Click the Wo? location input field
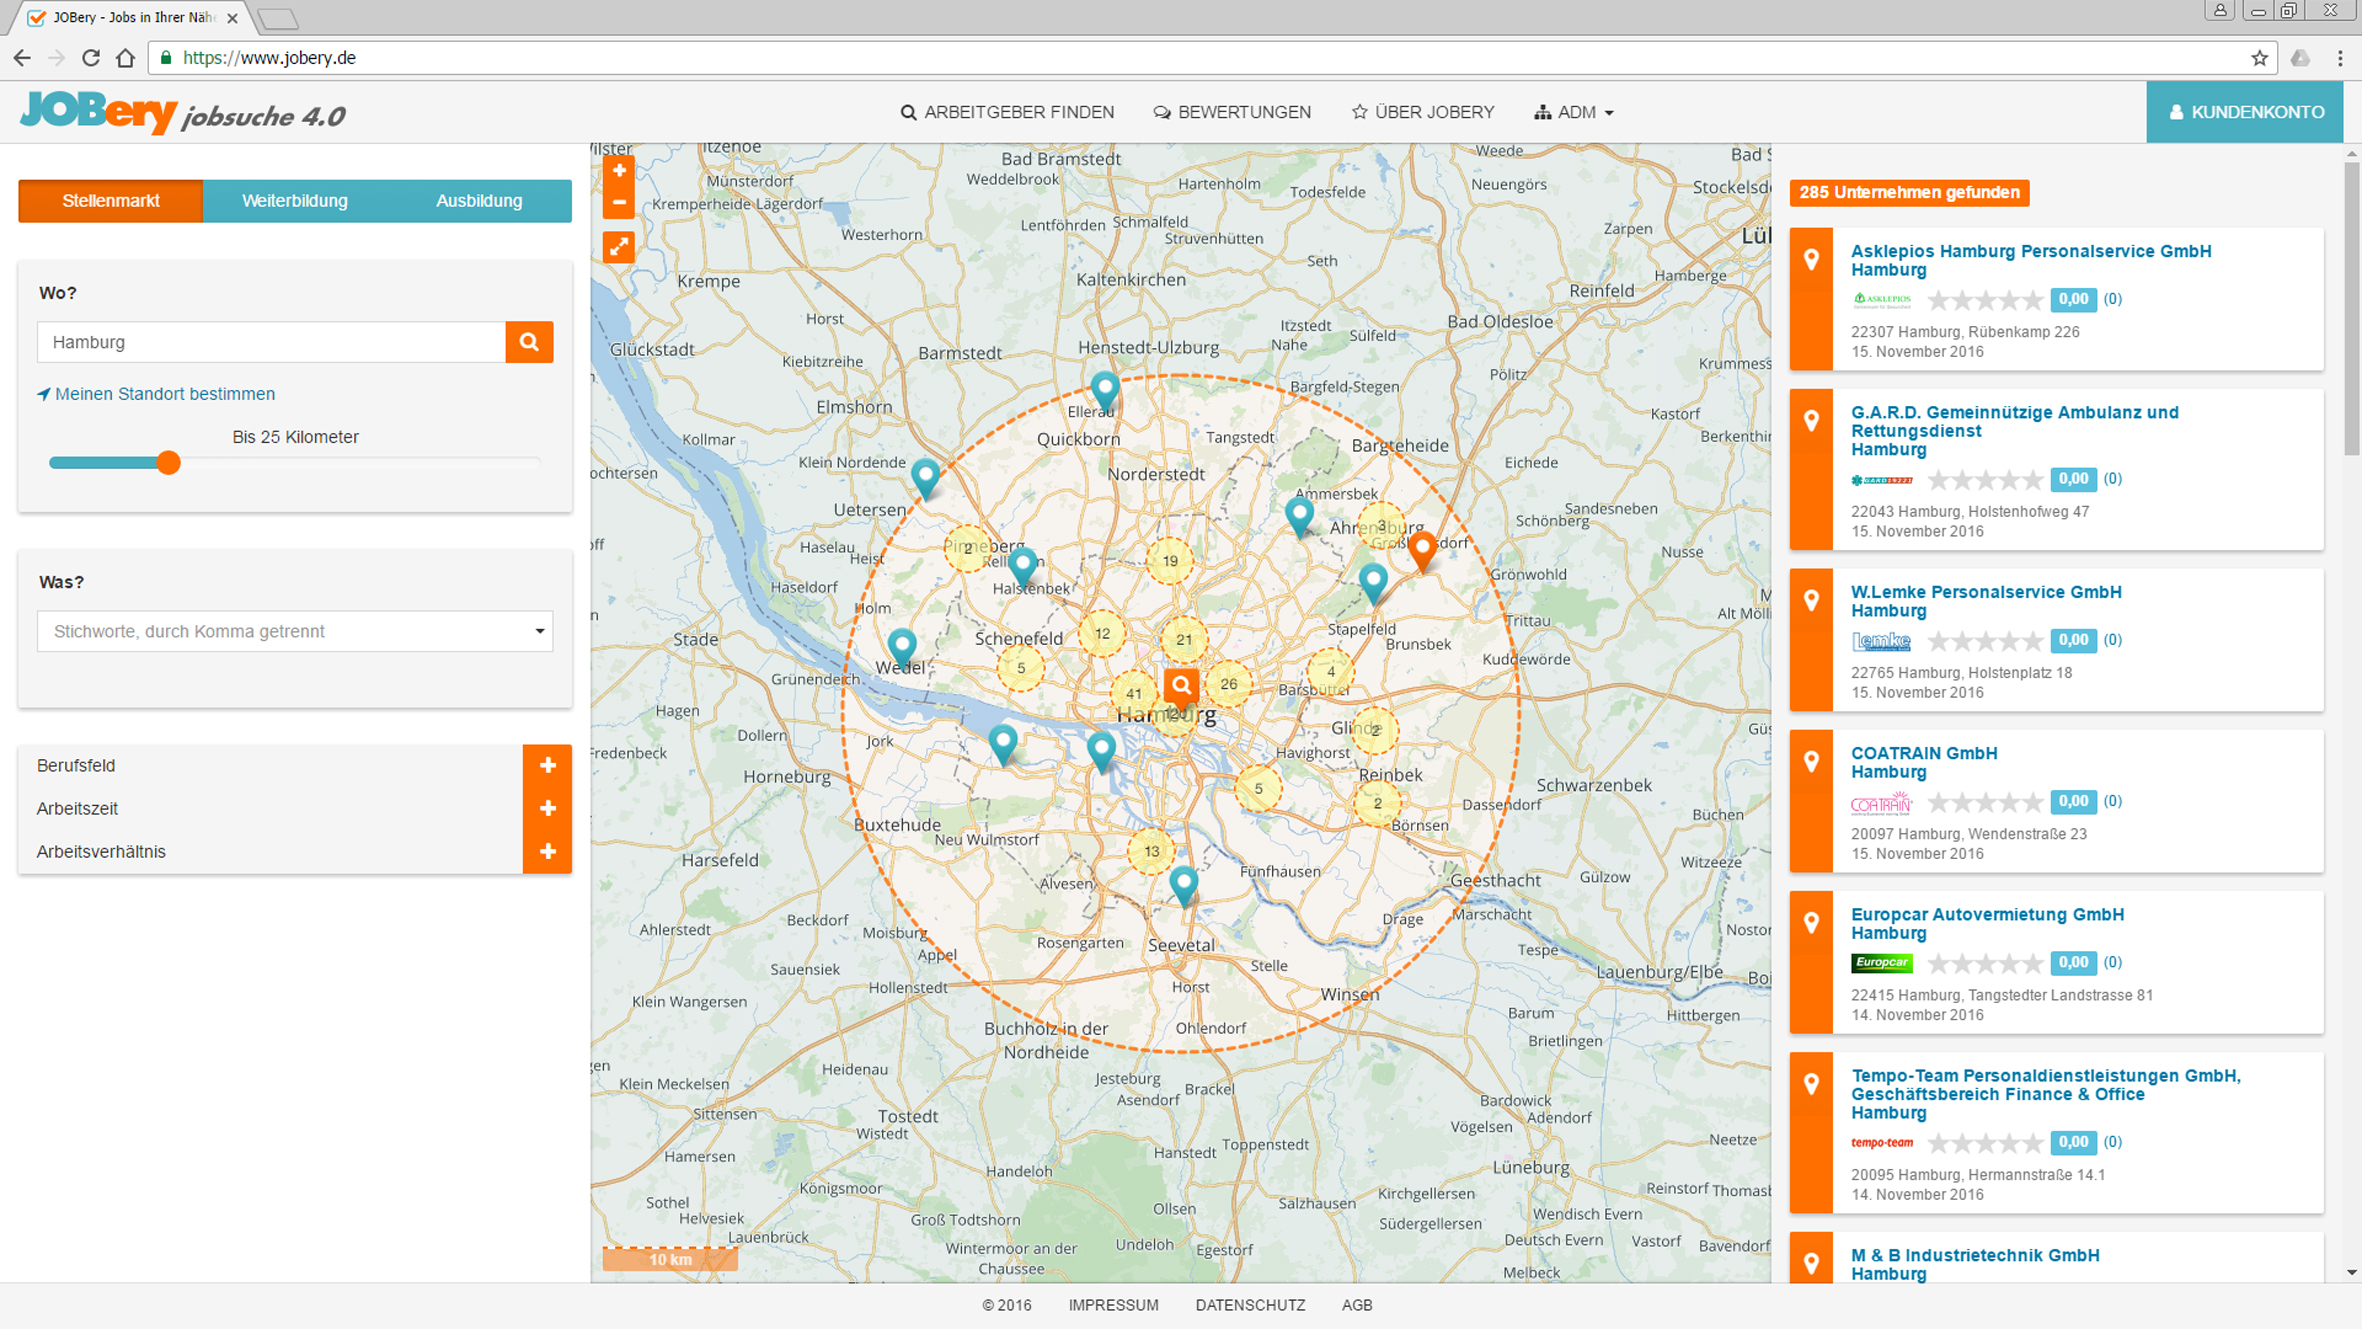Image resolution: width=2362 pixels, height=1329 pixels. [271, 342]
